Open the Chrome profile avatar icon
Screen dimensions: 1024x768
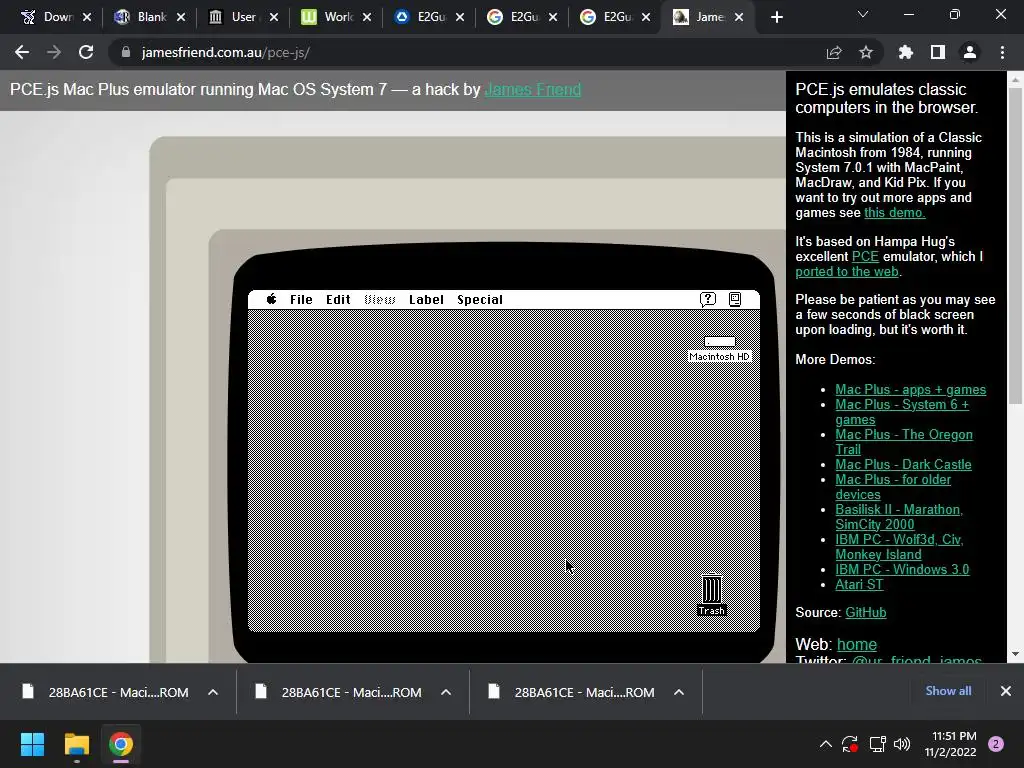click(970, 52)
